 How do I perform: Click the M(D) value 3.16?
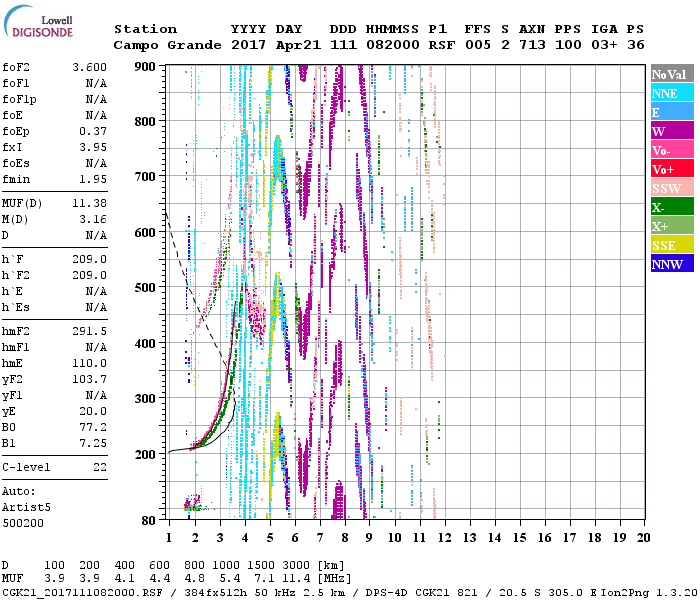click(93, 220)
